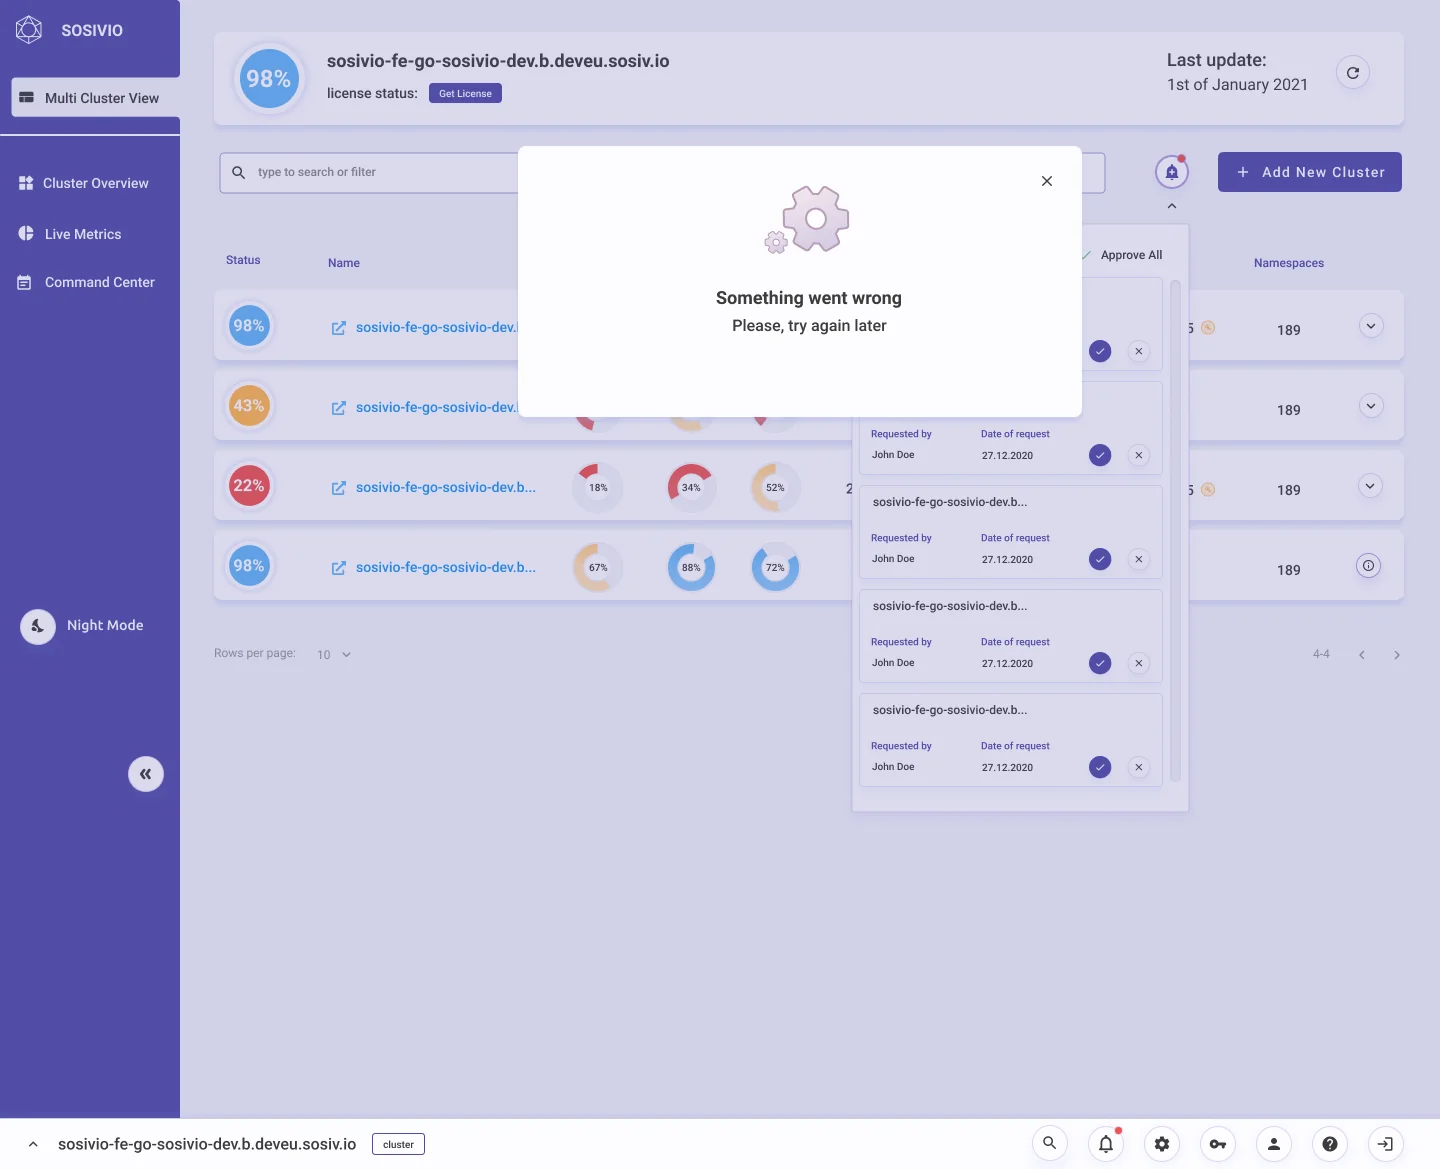1440x1169 pixels.
Task: Open the help question mark icon
Action: point(1330,1143)
